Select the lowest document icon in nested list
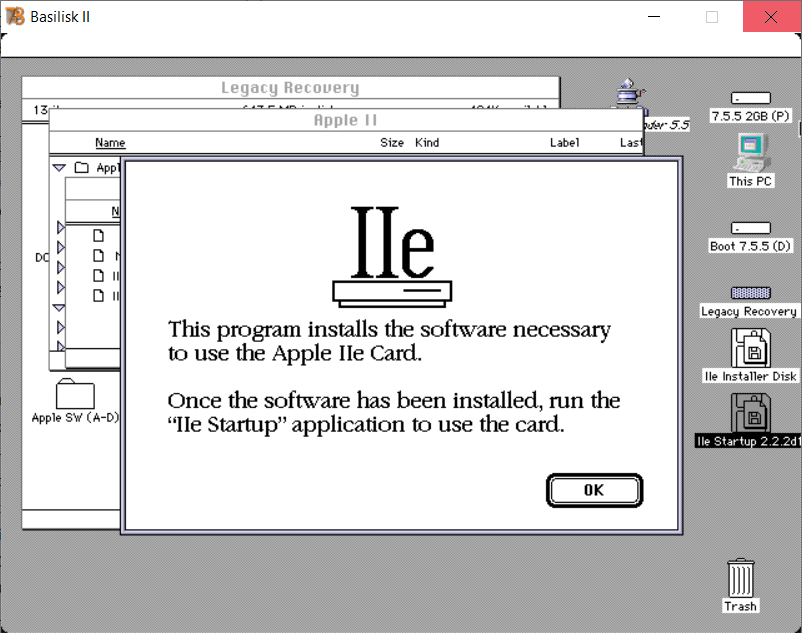Screen dimensions: 802x633 point(98,296)
